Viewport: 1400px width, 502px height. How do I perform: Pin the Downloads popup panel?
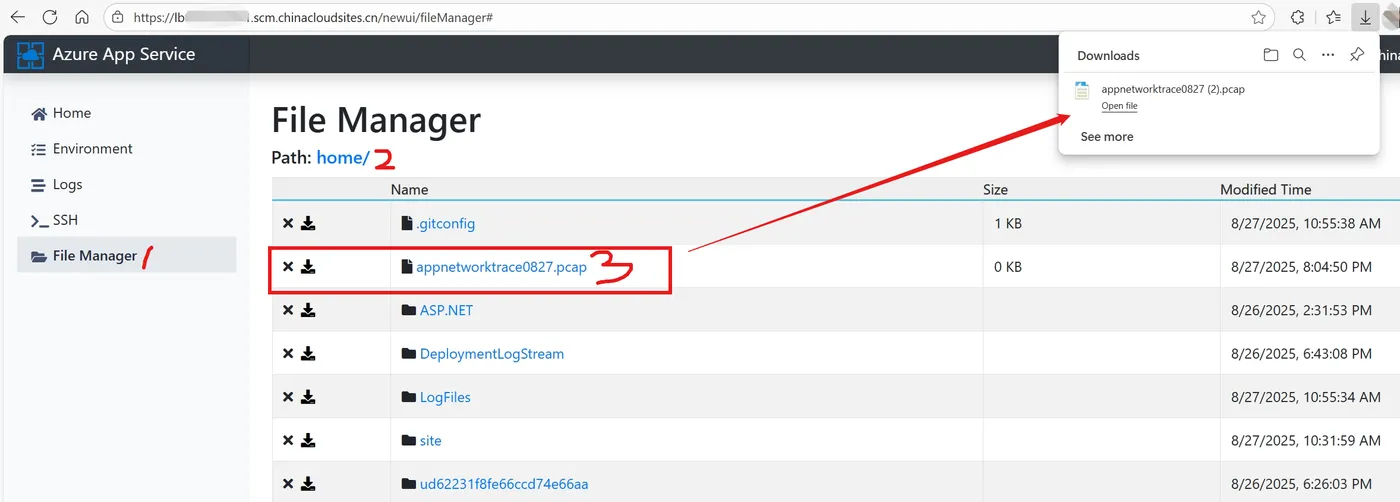point(1356,55)
